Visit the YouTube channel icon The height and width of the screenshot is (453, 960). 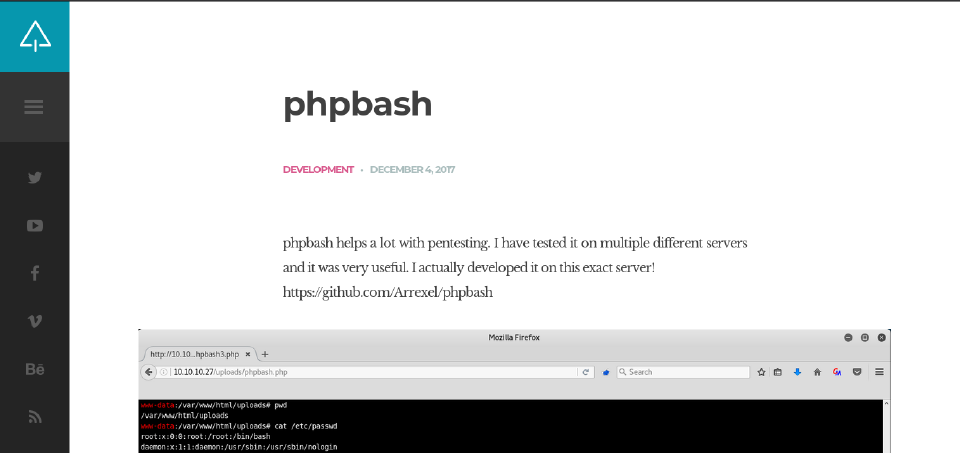[x=35, y=226]
